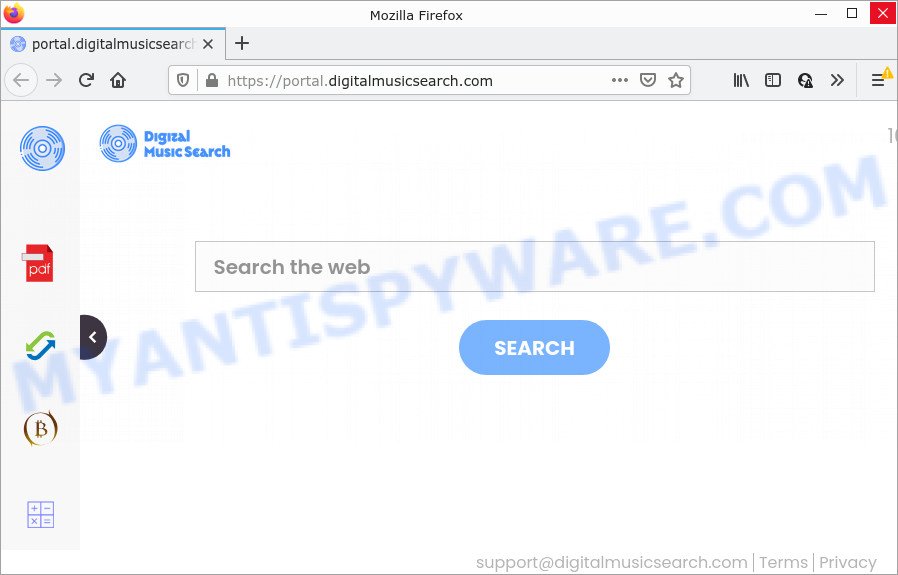The height and width of the screenshot is (575, 898).
Task: View site security padlock info
Action: pyautogui.click(x=212, y=81)
